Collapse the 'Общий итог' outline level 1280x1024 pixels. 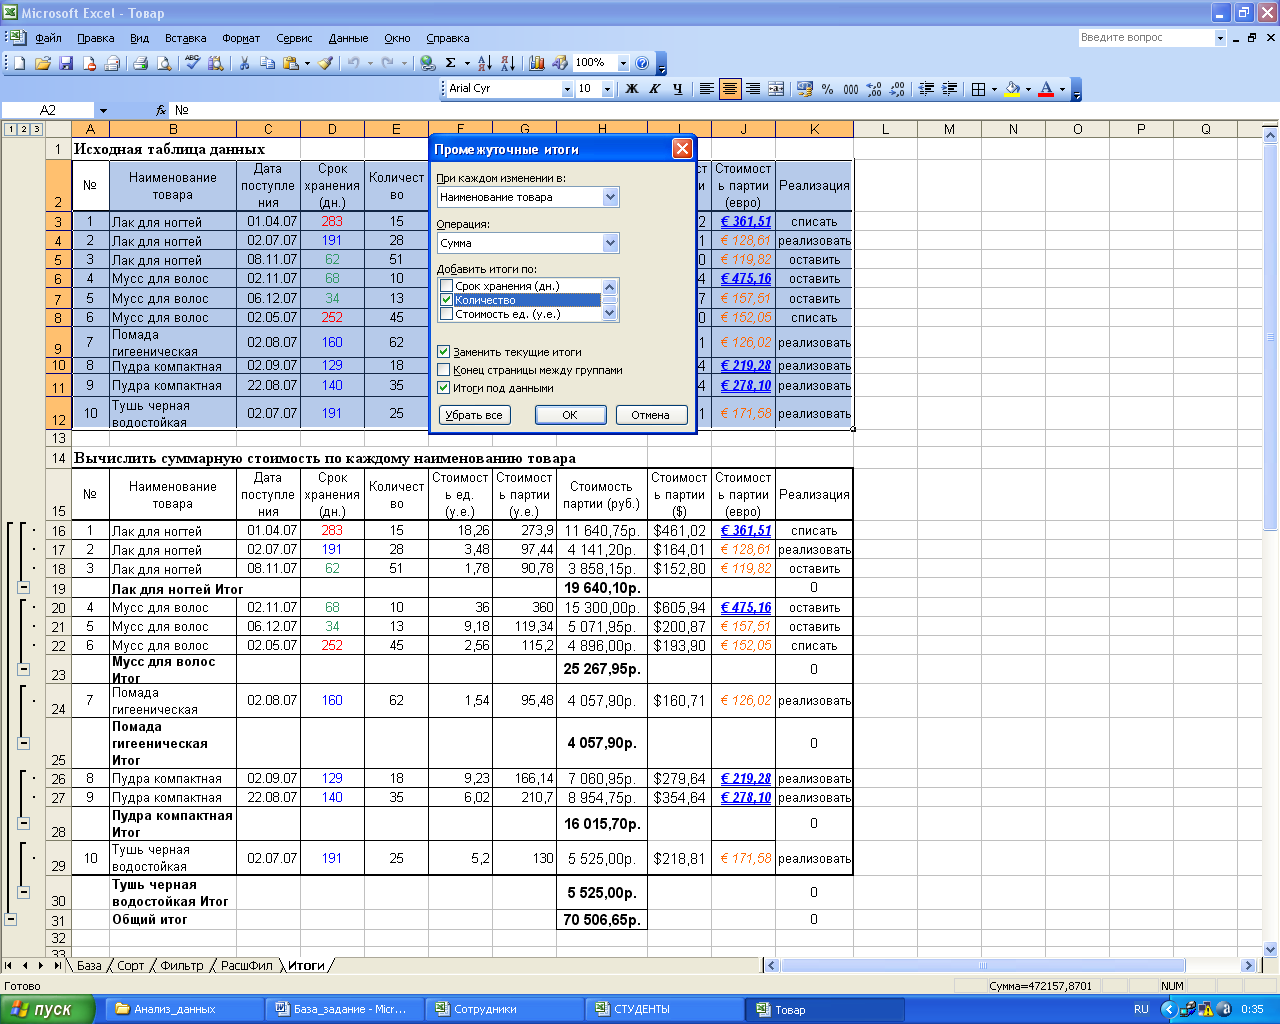(11, 919)
